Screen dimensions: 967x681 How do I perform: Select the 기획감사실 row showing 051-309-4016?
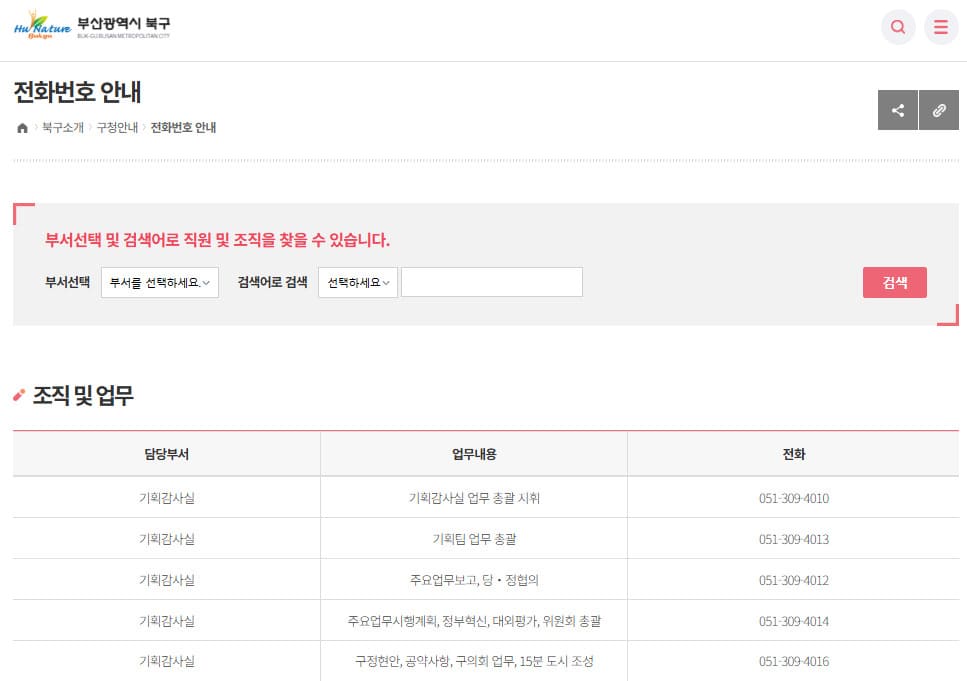[x=165, y=661]
